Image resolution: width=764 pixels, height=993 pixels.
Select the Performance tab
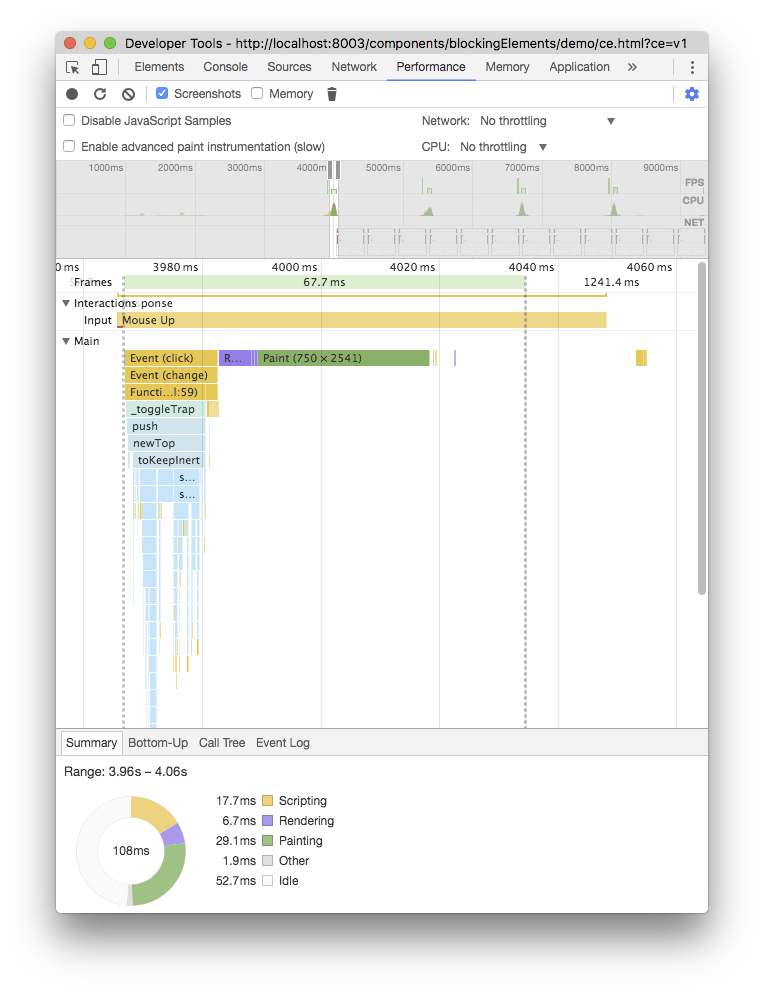(x=431, y=67)
